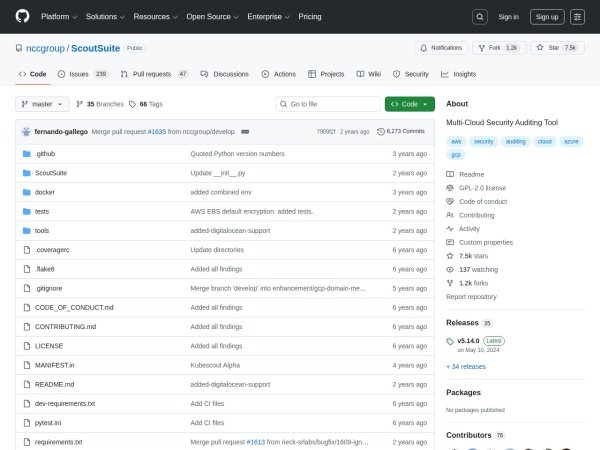Click the star icon beside 7.5k stars
600x450 pixels.
(450, 256)
